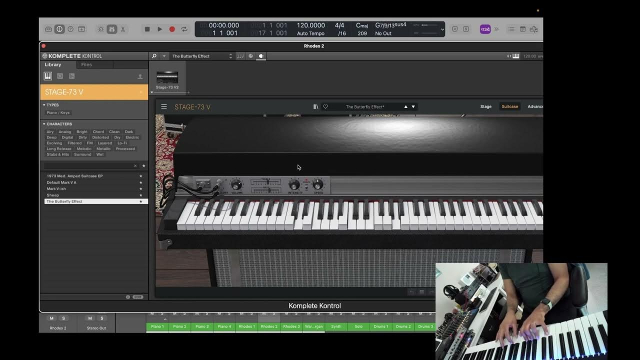This screenshot has width=640, height=360.
Task: Switch to the Library tab
Action: click(x=53, y=65)
